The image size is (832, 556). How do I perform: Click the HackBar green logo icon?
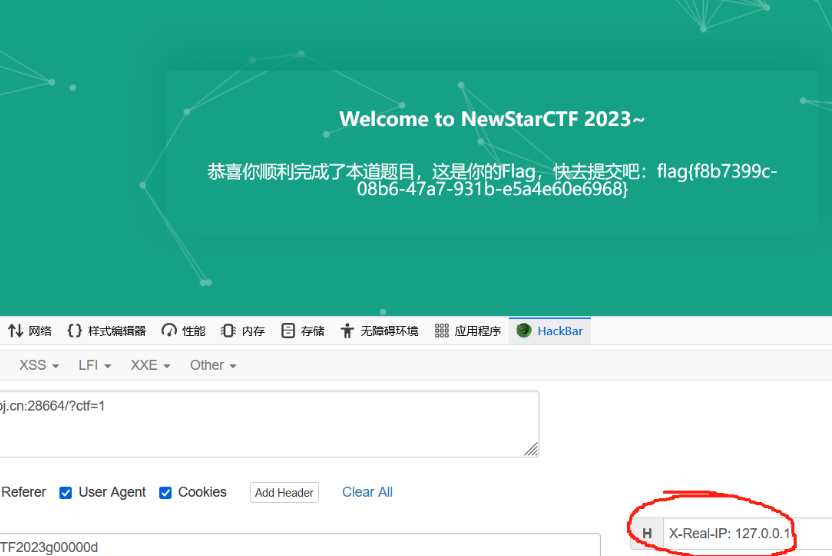[524, 331]
